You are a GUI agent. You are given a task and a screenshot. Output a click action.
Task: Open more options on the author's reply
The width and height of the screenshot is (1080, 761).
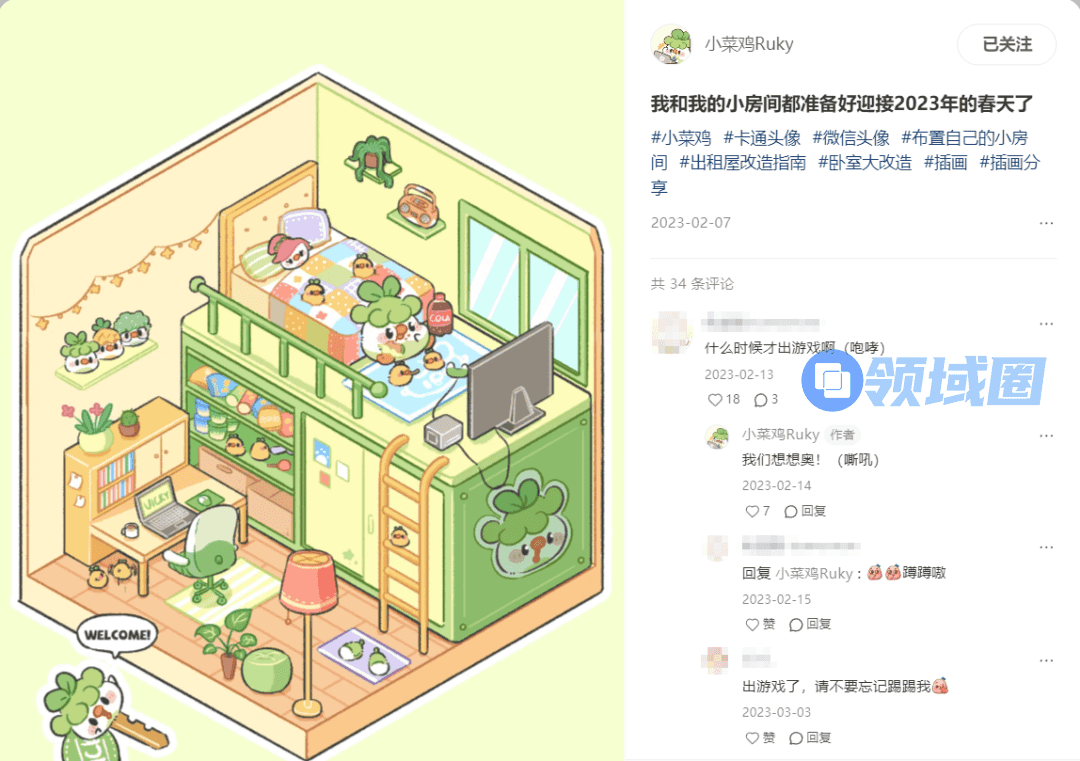pyautogui.click(x=1046, y=435)
